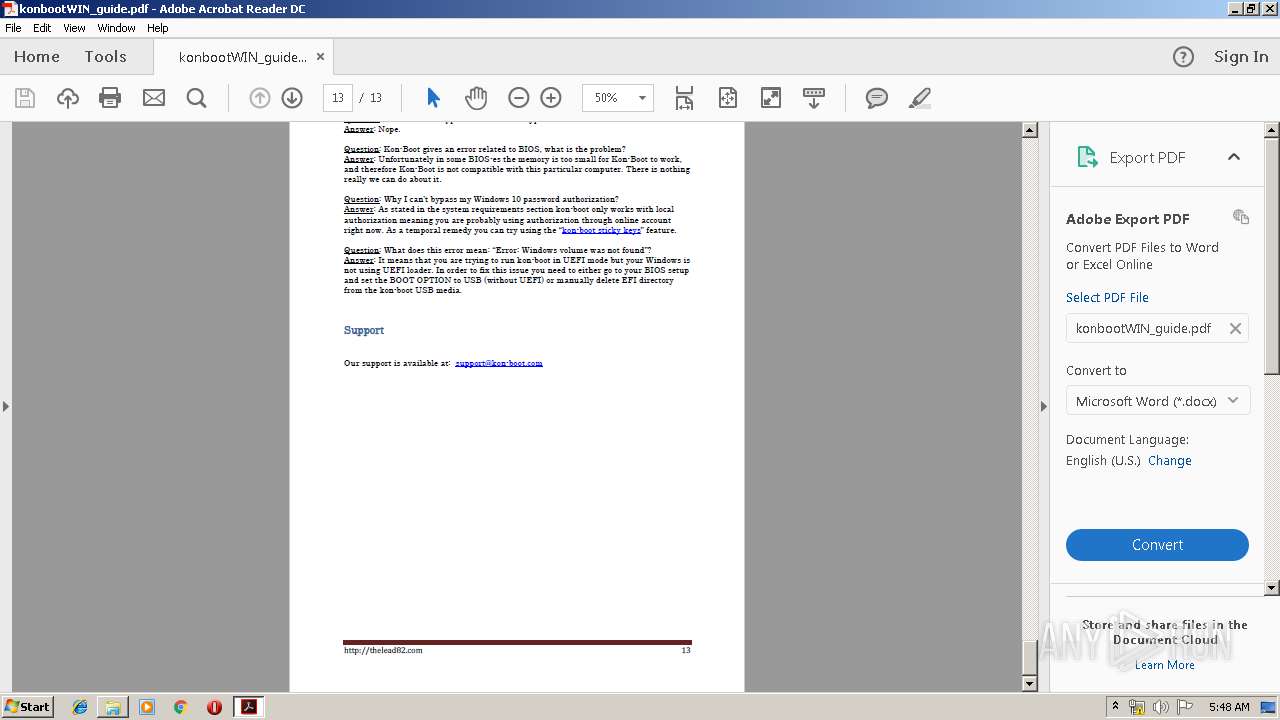Click the Sign In link

point(1241,57)
